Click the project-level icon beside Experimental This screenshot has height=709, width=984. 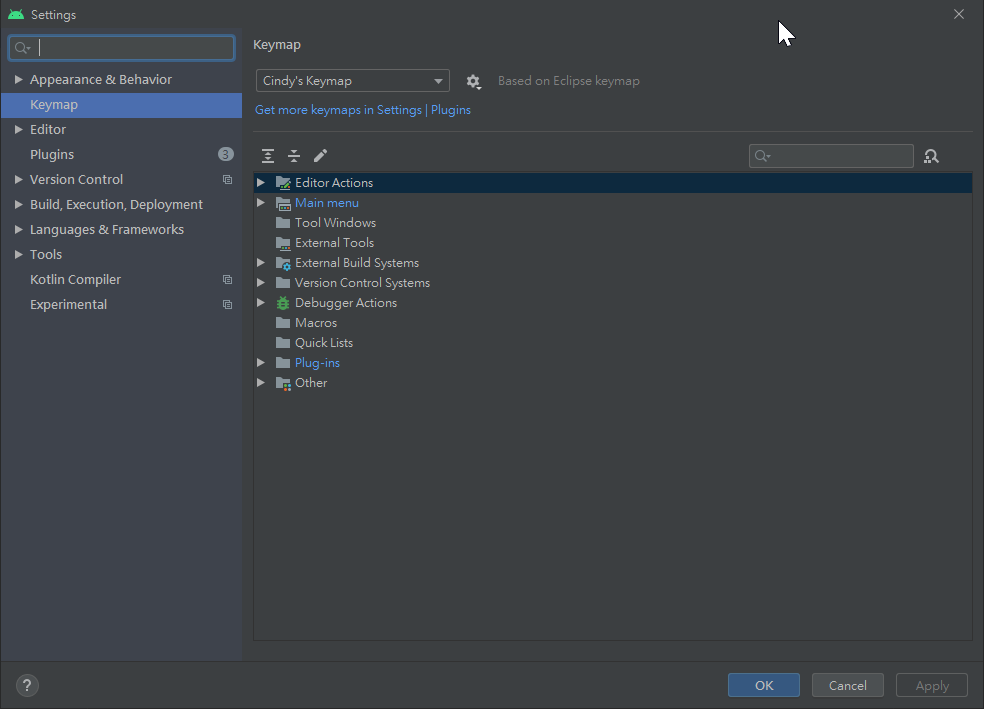227,305
